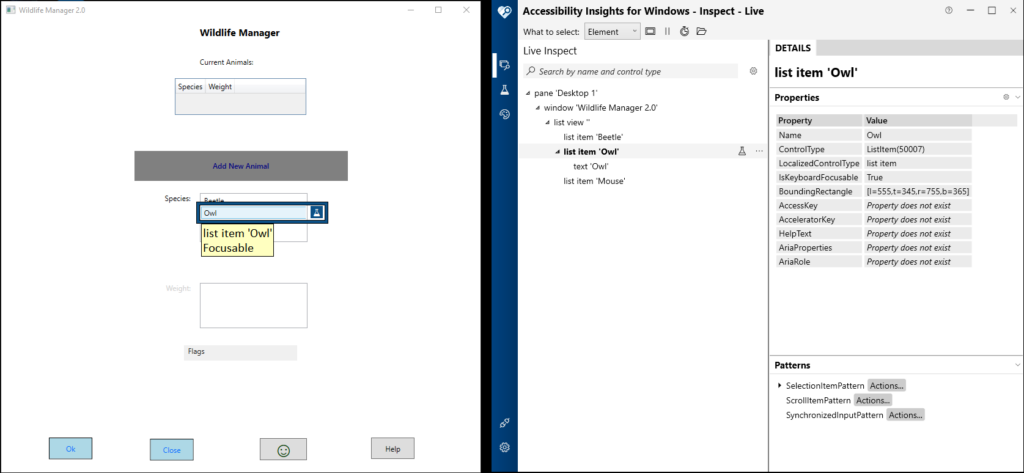Click the Ok button in Wildlife Manager
The width and height of the screenshot is (1024, 473).
(71, 449)
